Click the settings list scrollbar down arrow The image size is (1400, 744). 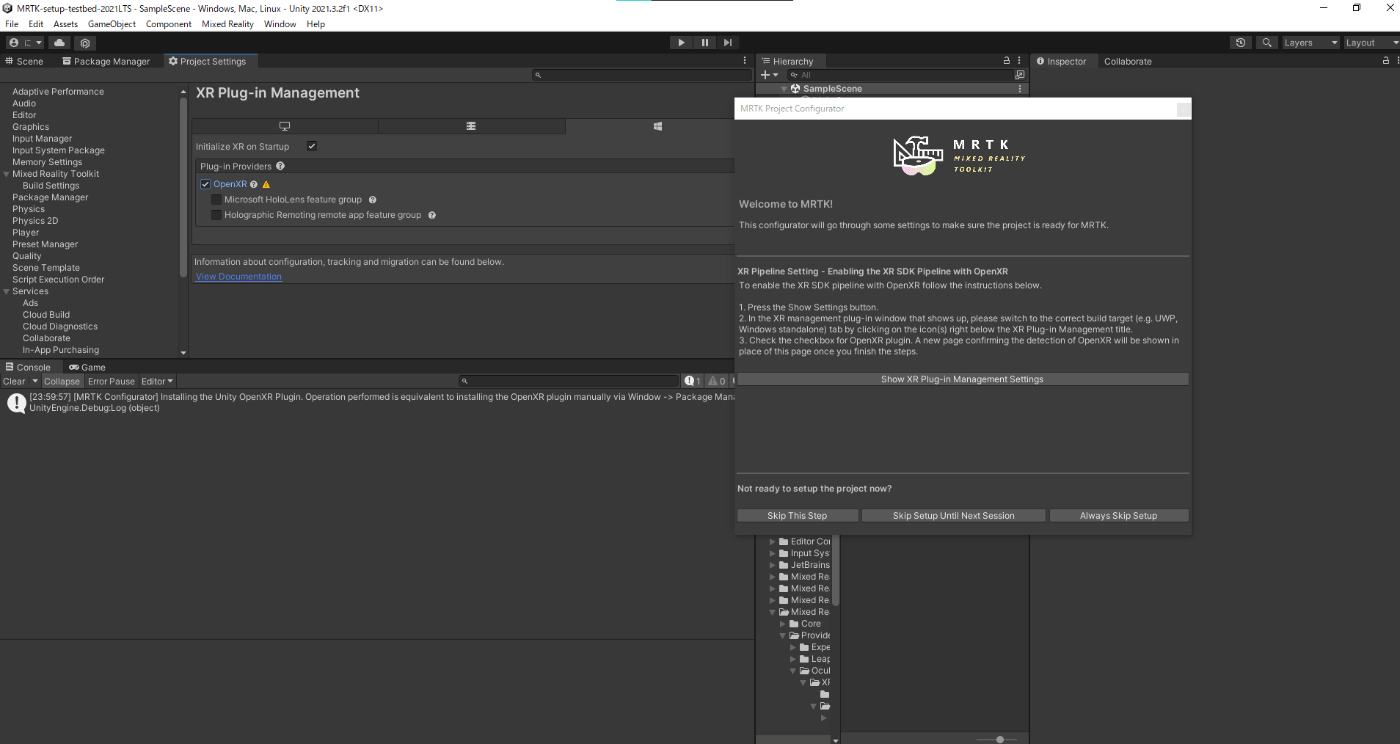coord(183,352)
